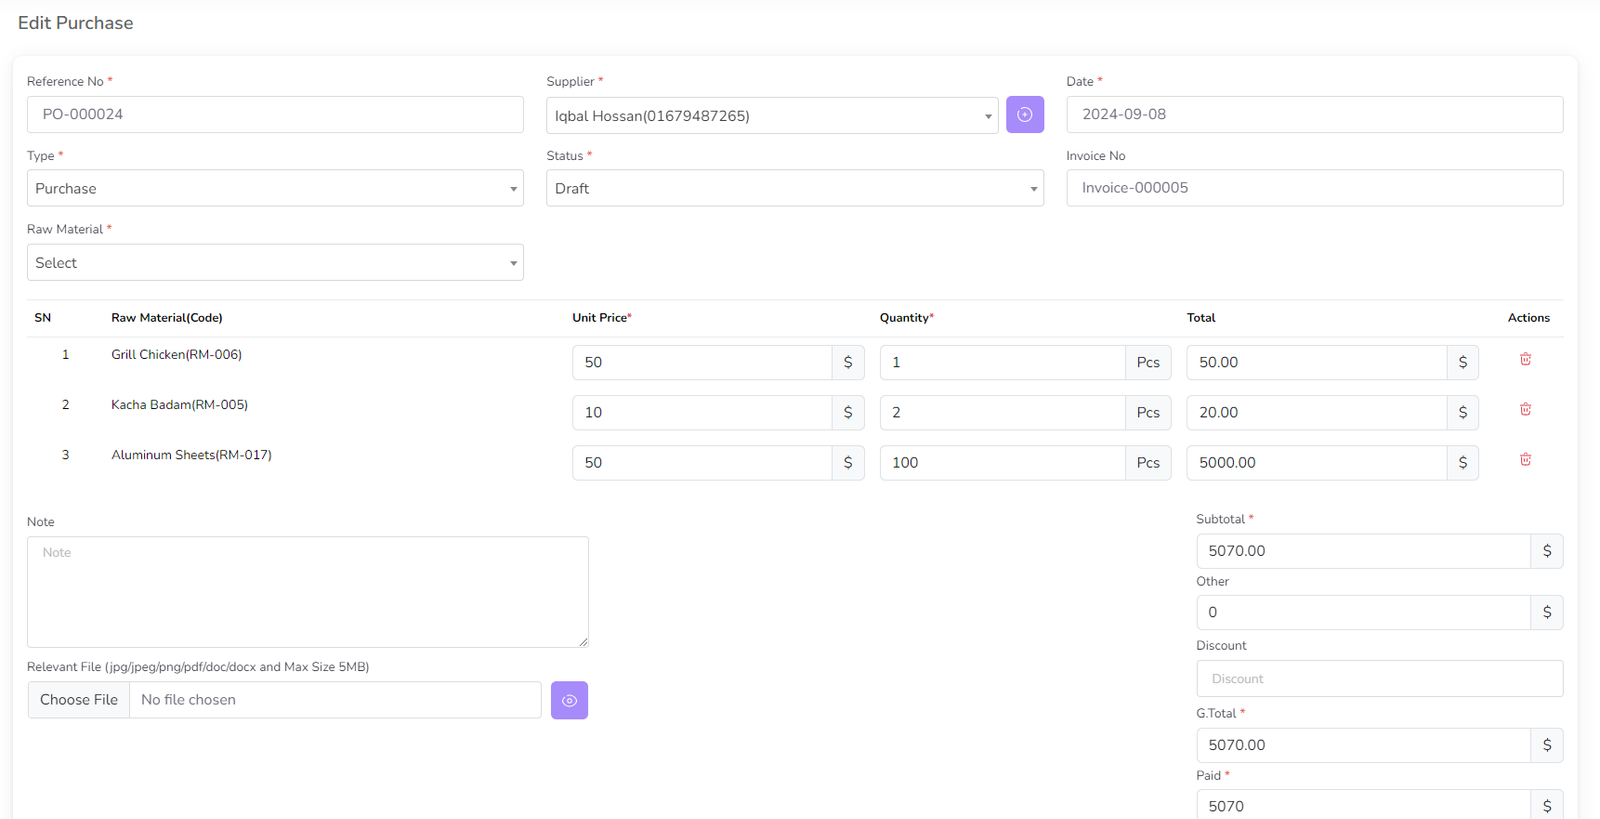Image resolution: width=1600 pixels, height=819 pixels.
Task: Delete the Kacha Badam row
Action: click(x=1525, y=410)
